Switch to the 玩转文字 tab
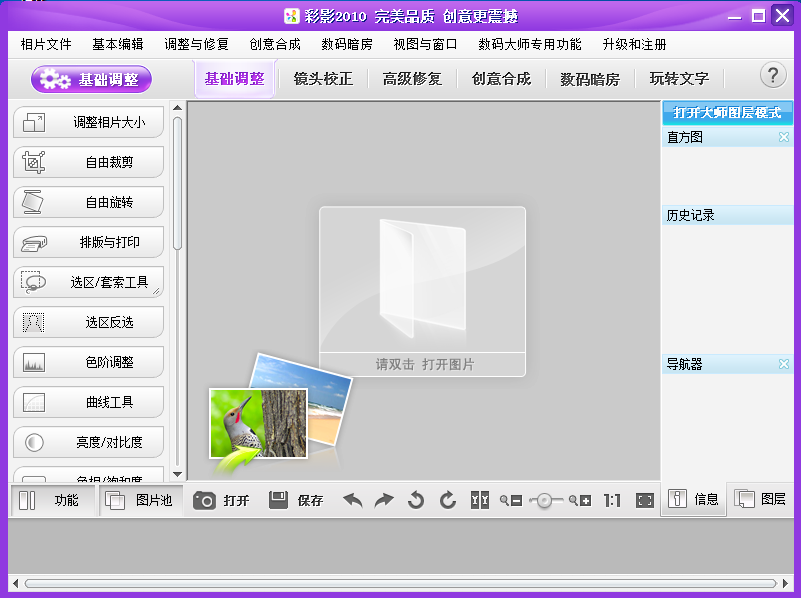The width and height of the screenshot is (801, 598). tap(679, 79)
